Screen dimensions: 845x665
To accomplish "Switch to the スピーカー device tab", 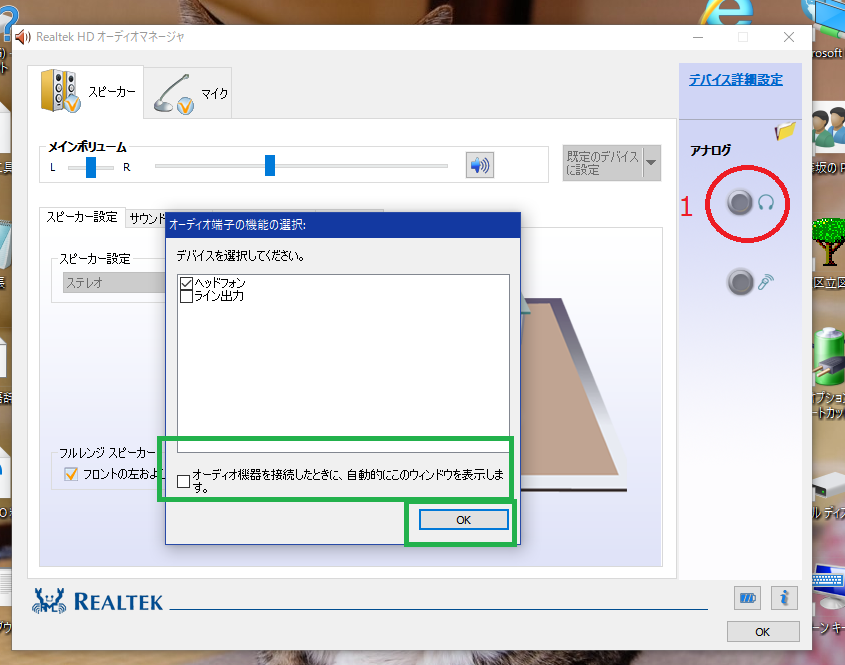I will point(86,92).
